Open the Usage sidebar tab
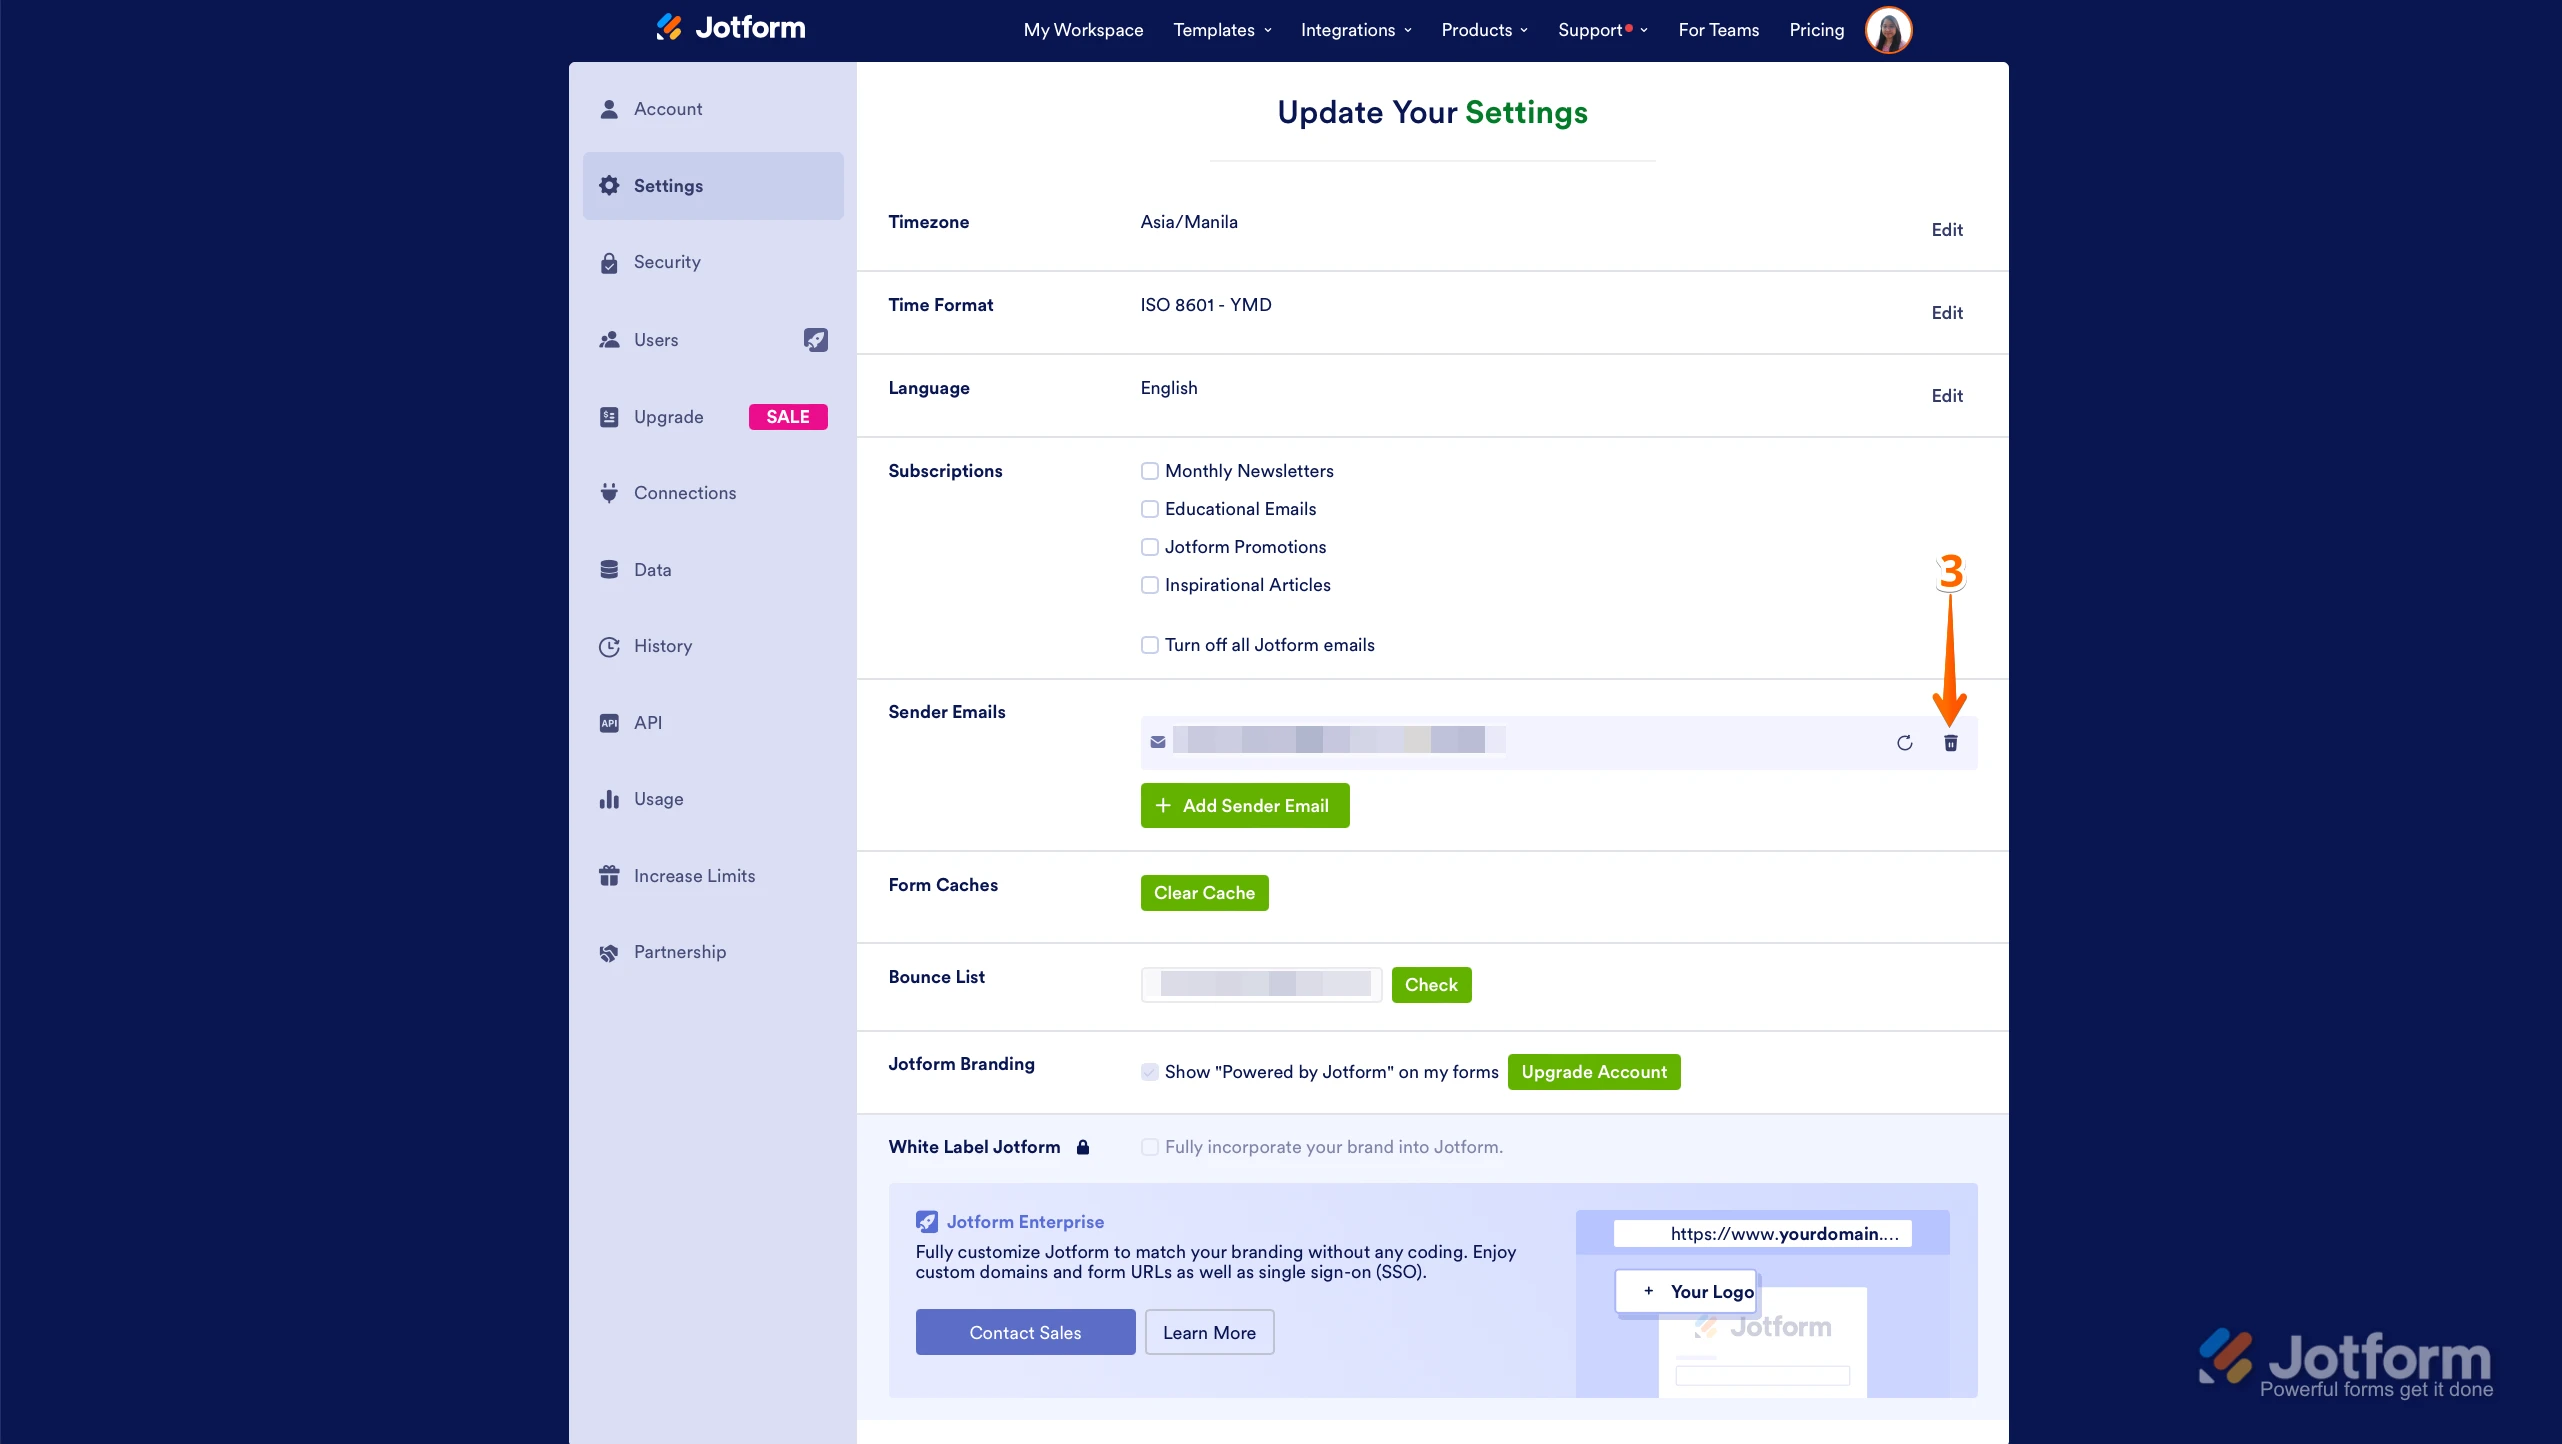The image size is (2562, 1444). [x=713, y=799]
